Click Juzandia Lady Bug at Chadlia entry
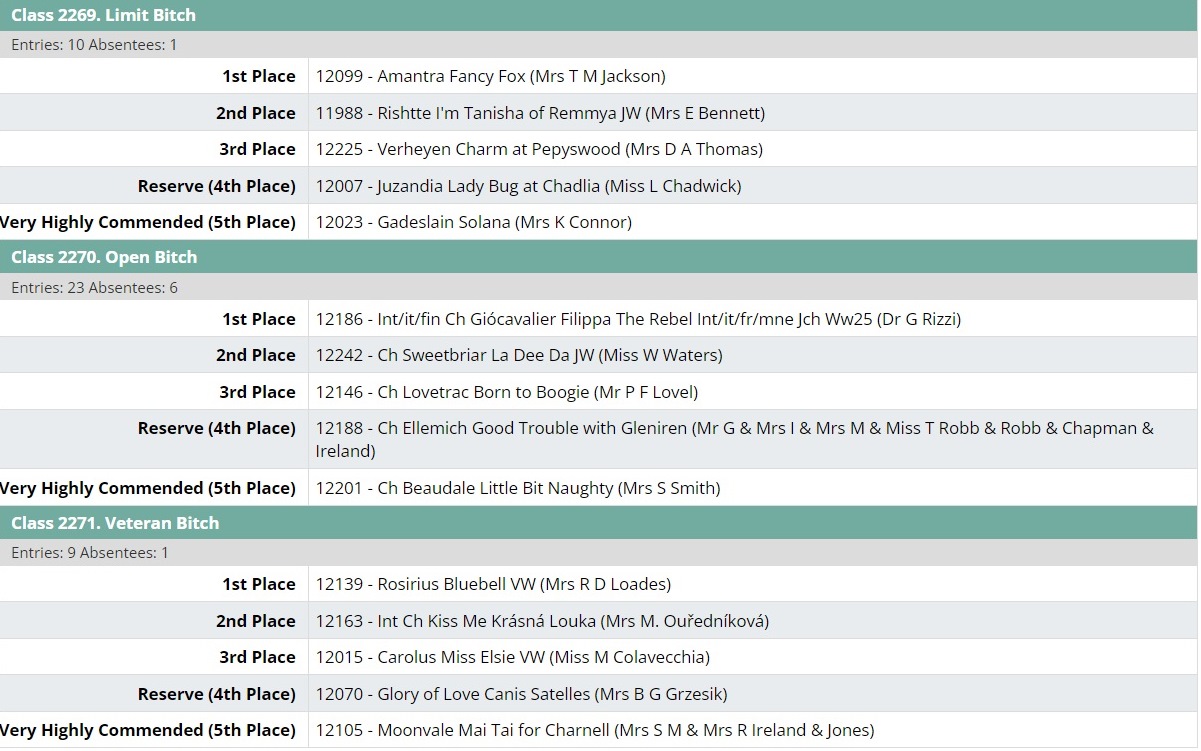Image resolution: width=1201 pixels, height=751 pixels. click(528, 186)
